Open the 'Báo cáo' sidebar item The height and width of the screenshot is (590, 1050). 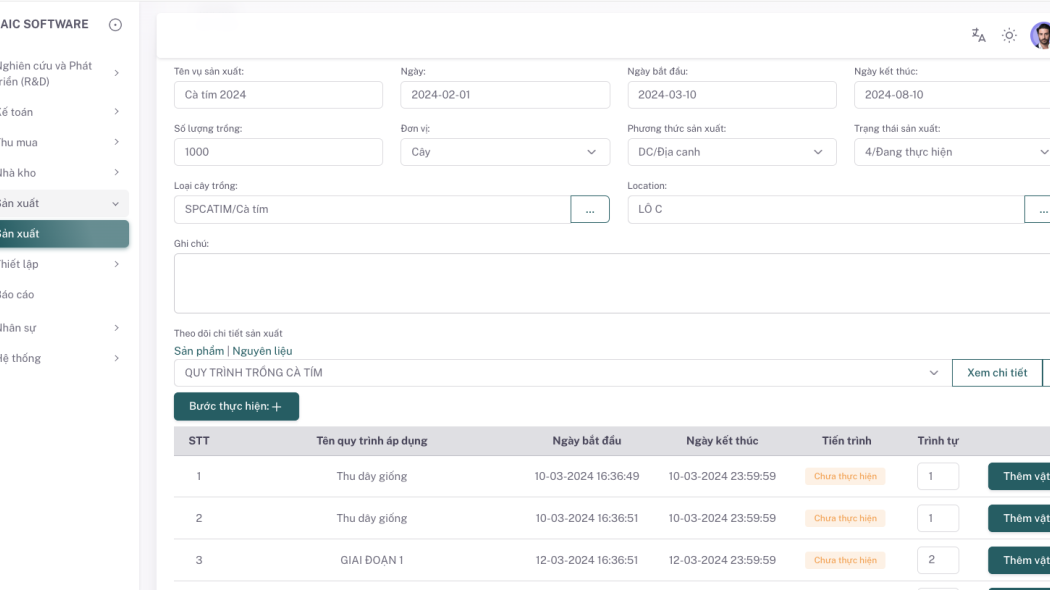pos(20,295)
